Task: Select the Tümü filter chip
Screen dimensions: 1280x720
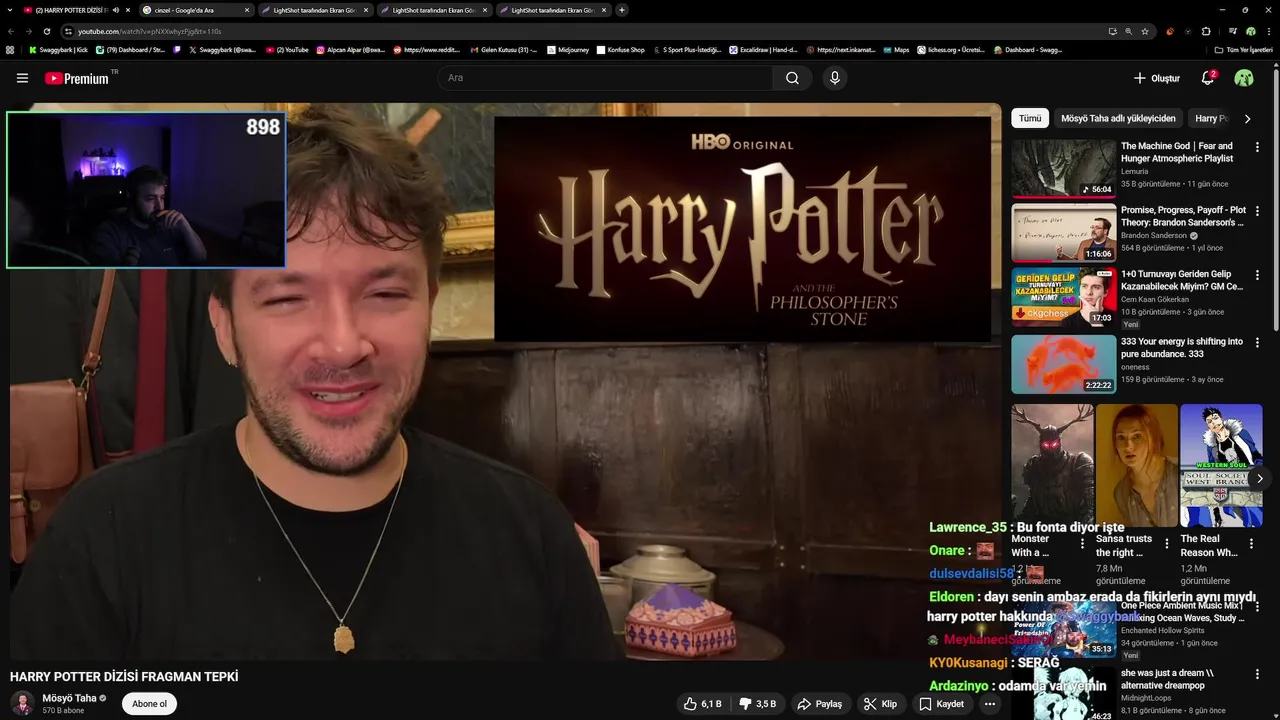Action: (1030, 118)
